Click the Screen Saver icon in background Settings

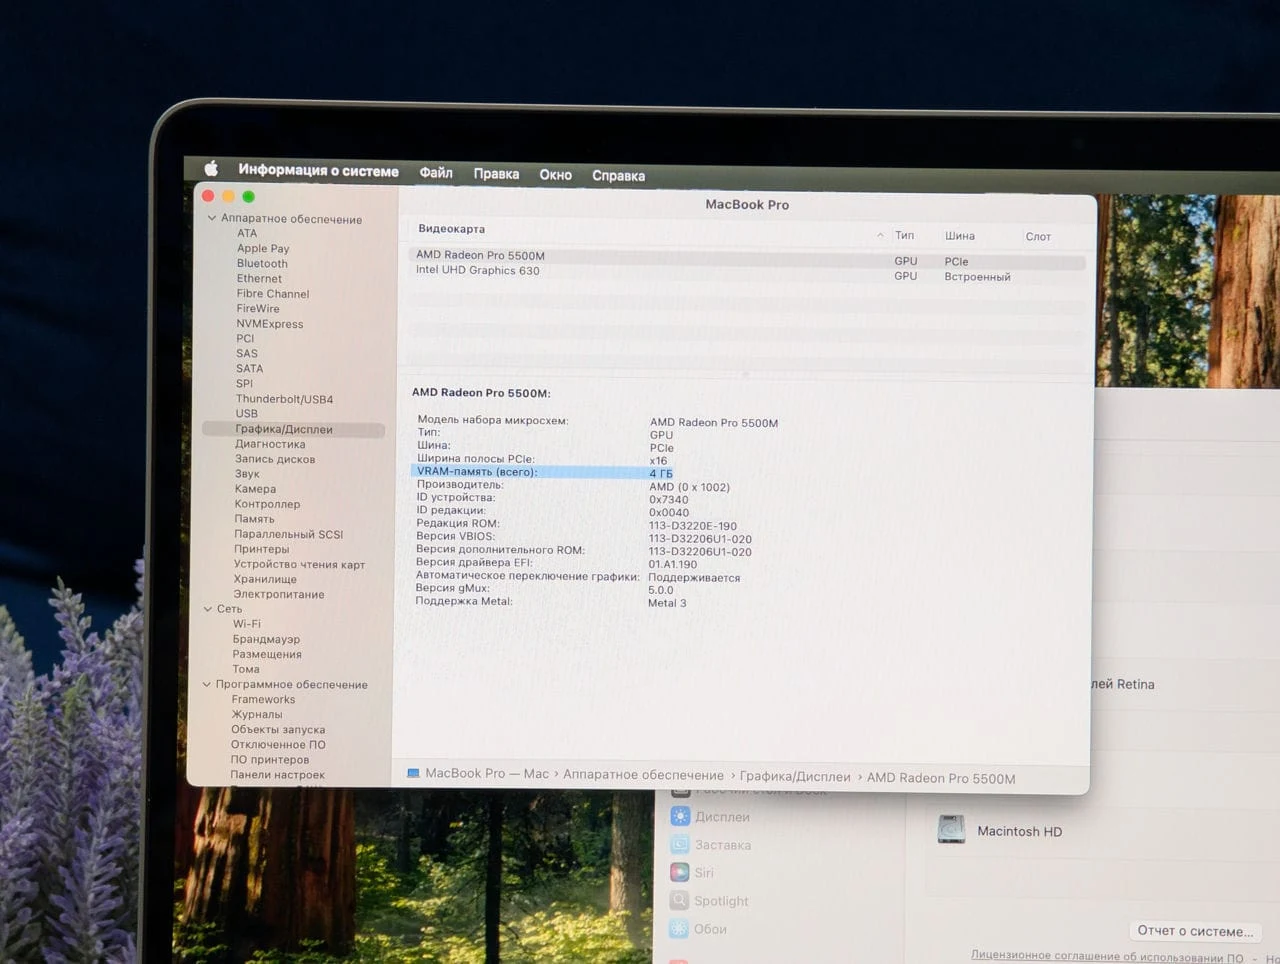[x=680, y=844]
